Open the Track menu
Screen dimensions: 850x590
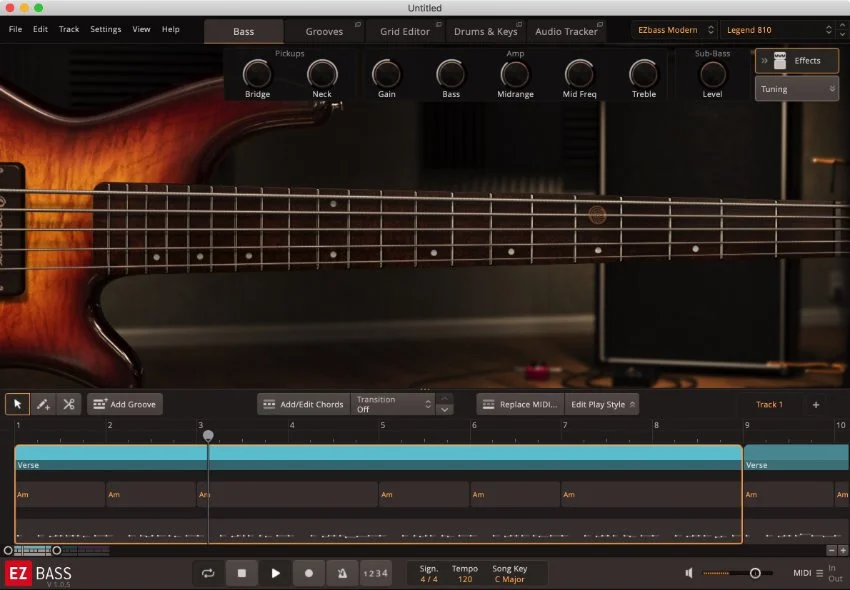(x=69, y=29)
